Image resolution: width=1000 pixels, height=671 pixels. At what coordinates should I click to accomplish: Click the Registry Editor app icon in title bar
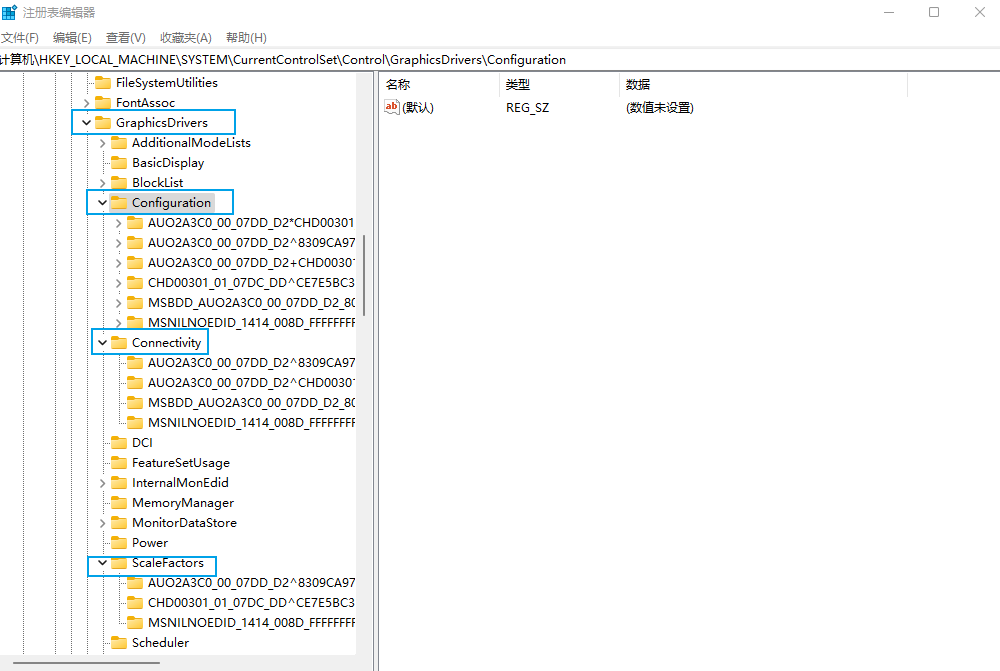pos(9,12)
